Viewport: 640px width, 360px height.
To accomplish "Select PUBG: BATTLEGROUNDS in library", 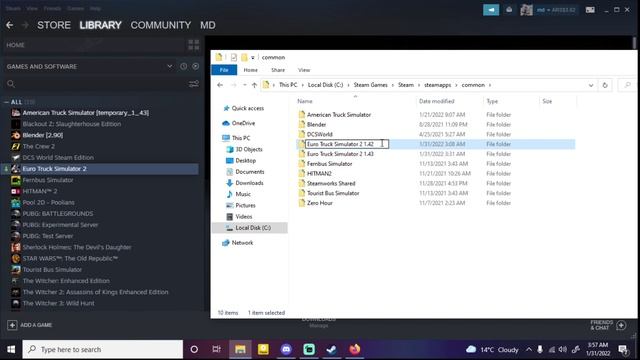I will point(58,213).
